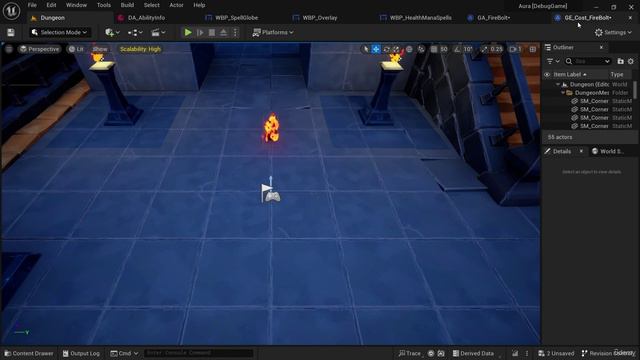This screenshot has width=640, height=360.
Task: Select the first SM_Corner actor row
Action: (x=589, y=101)
